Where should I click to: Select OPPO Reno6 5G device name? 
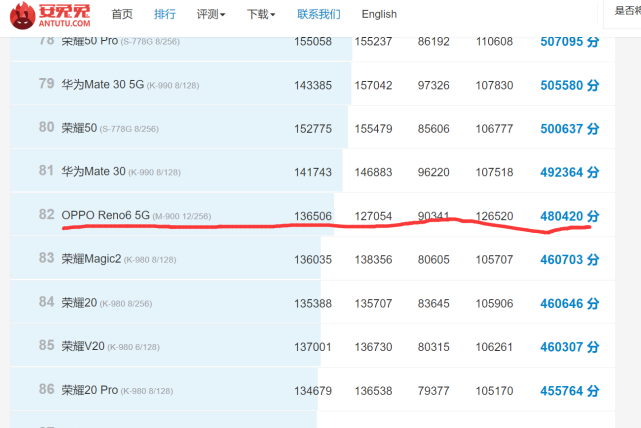point(105,215)
